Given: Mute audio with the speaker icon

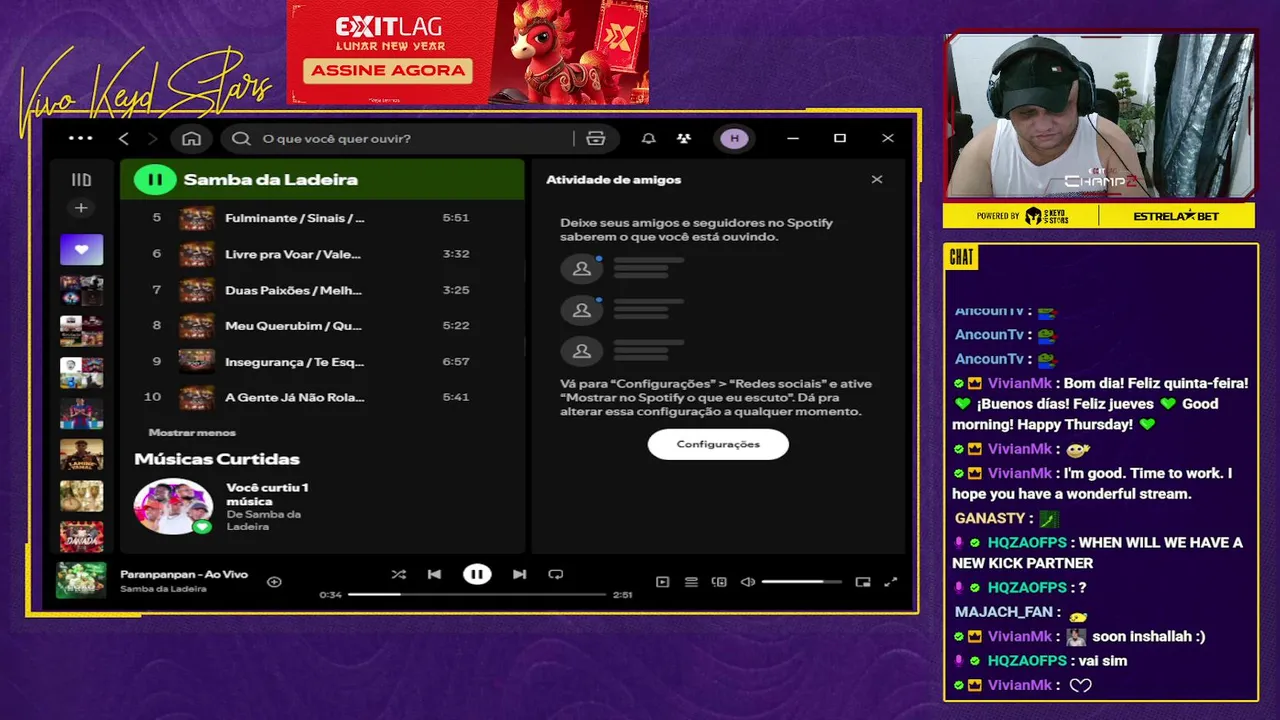Looking at the screenshot, I should point(747,582).
